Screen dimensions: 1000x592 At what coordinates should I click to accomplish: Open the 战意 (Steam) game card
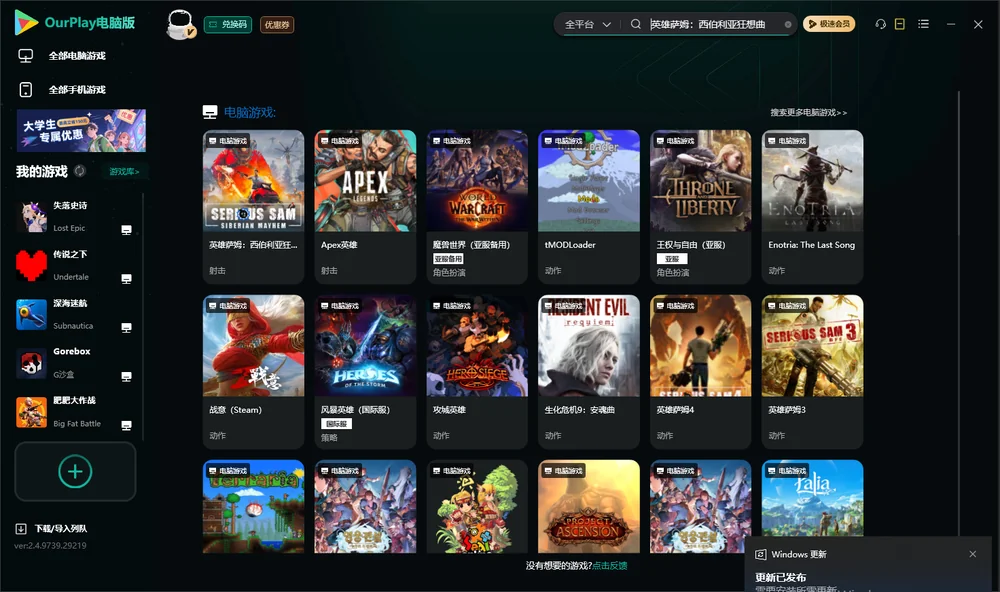[x=253, y=372]
